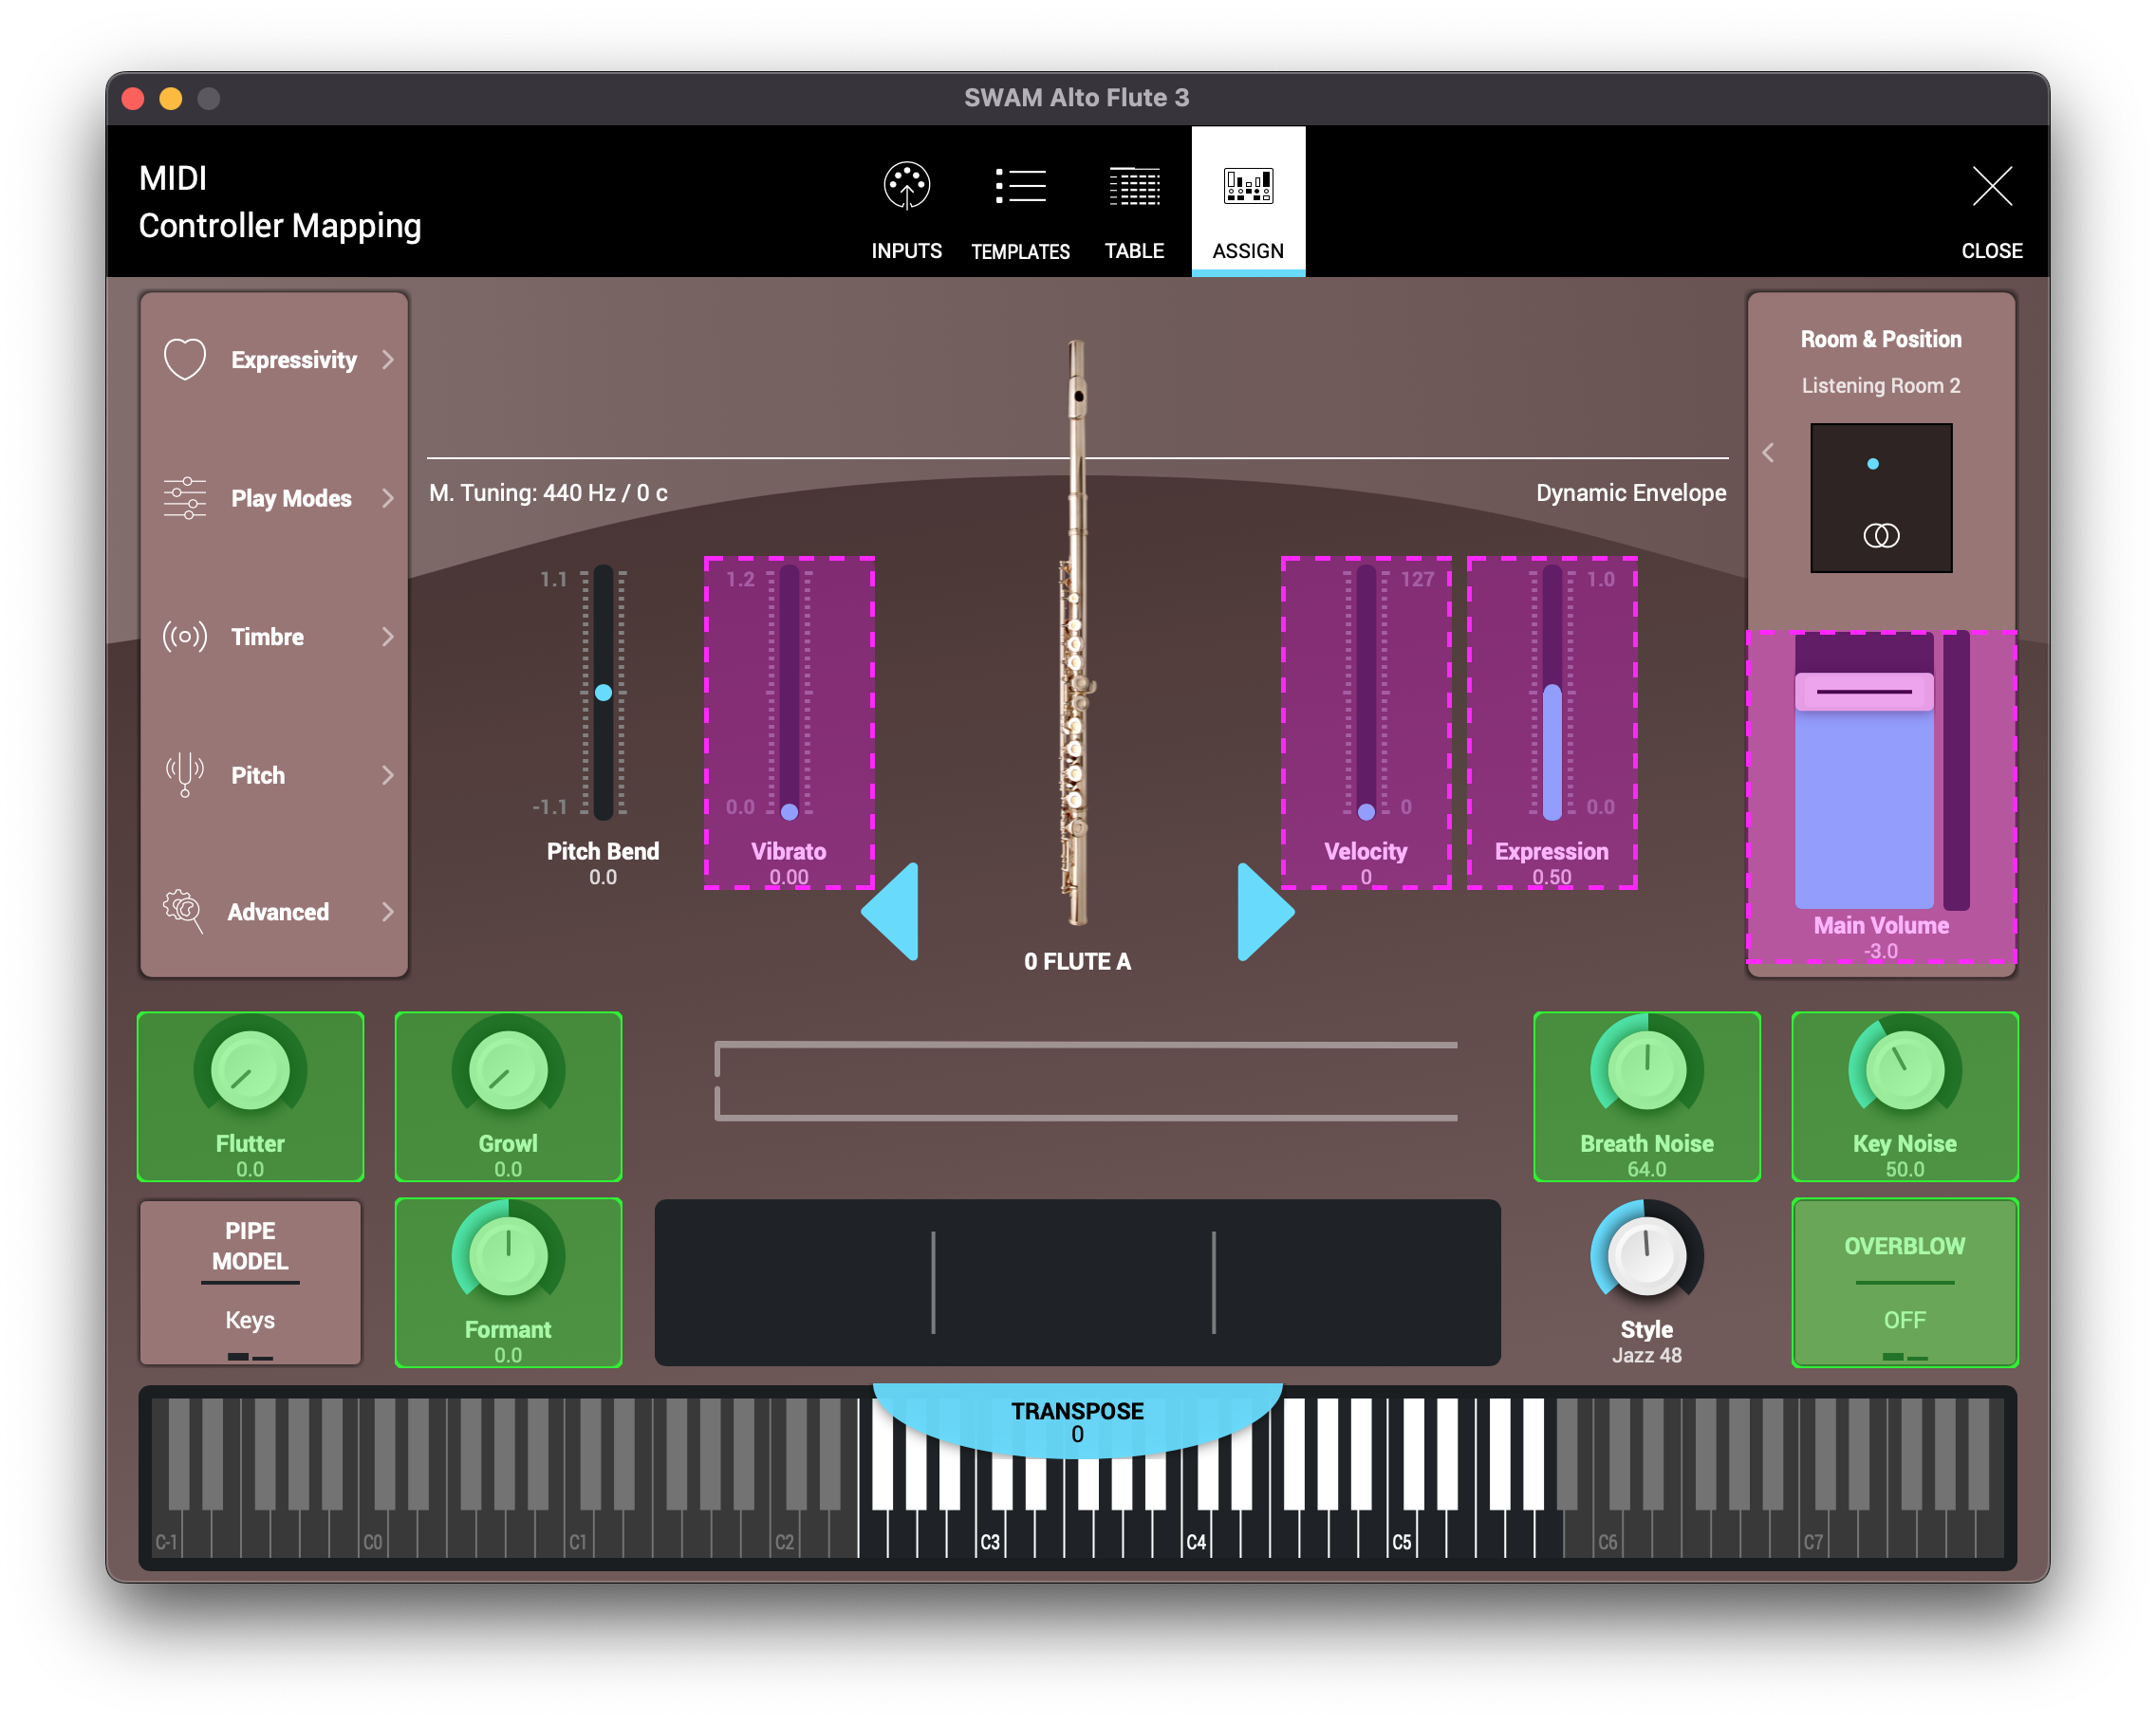Expand the Expressivity section chevron

(x=388, y=359)
